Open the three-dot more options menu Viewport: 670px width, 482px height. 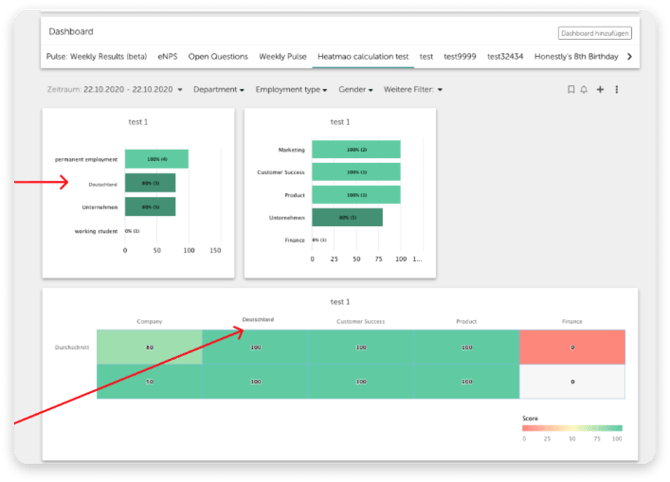[616, 90]
